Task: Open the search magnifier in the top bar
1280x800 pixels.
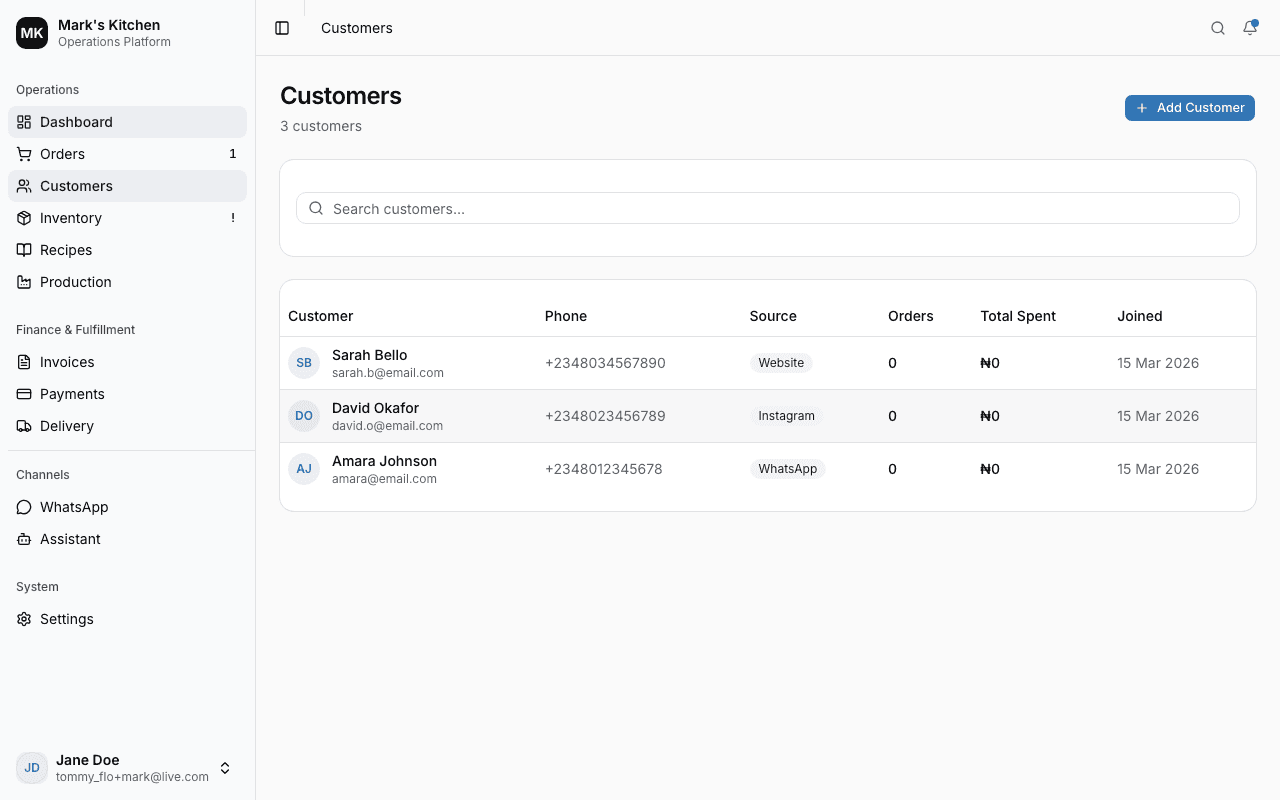Action: click(1217, 28)
